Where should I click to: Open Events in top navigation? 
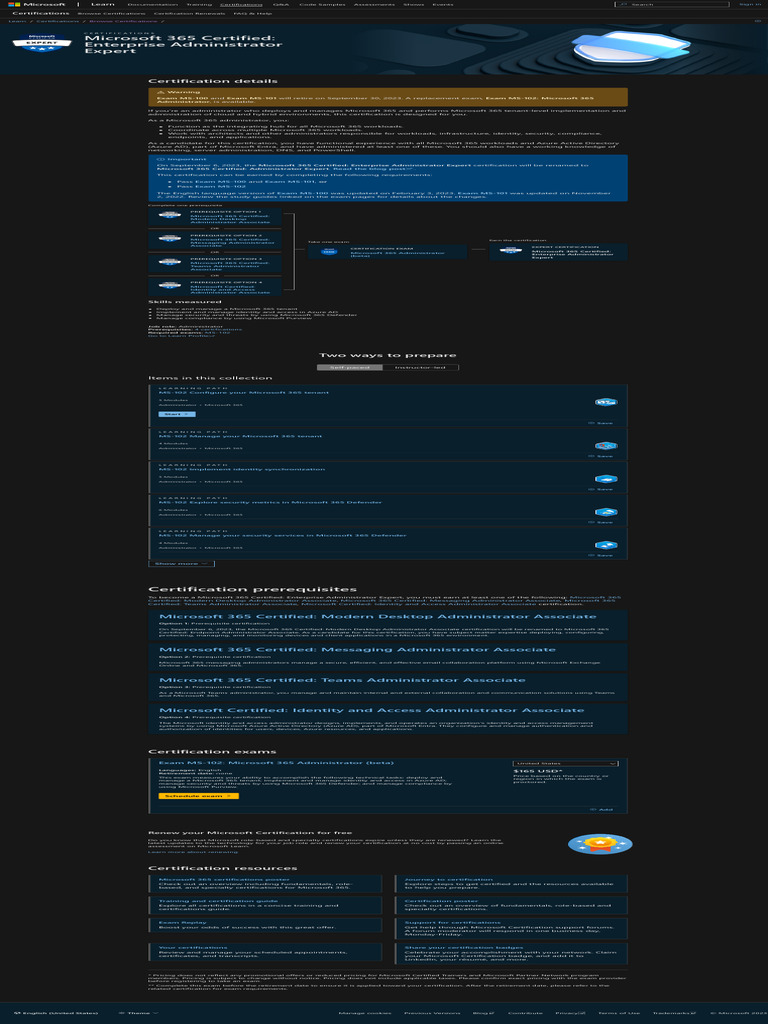click(442, 5)
